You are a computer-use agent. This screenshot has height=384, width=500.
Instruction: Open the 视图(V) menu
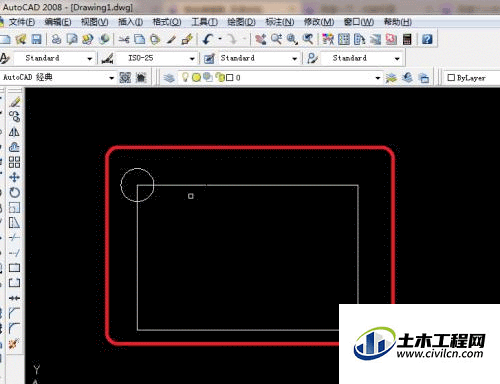pyautogui.click(x=94, y=22)
